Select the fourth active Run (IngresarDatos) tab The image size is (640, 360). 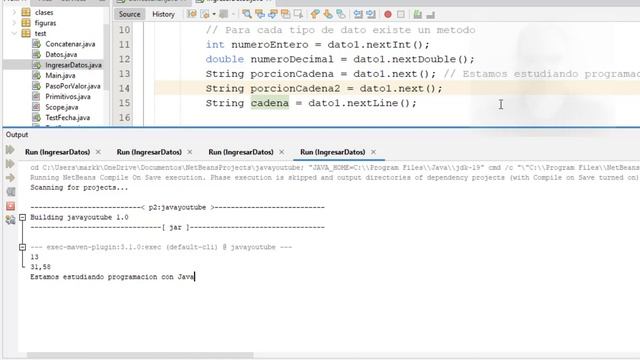333,152
